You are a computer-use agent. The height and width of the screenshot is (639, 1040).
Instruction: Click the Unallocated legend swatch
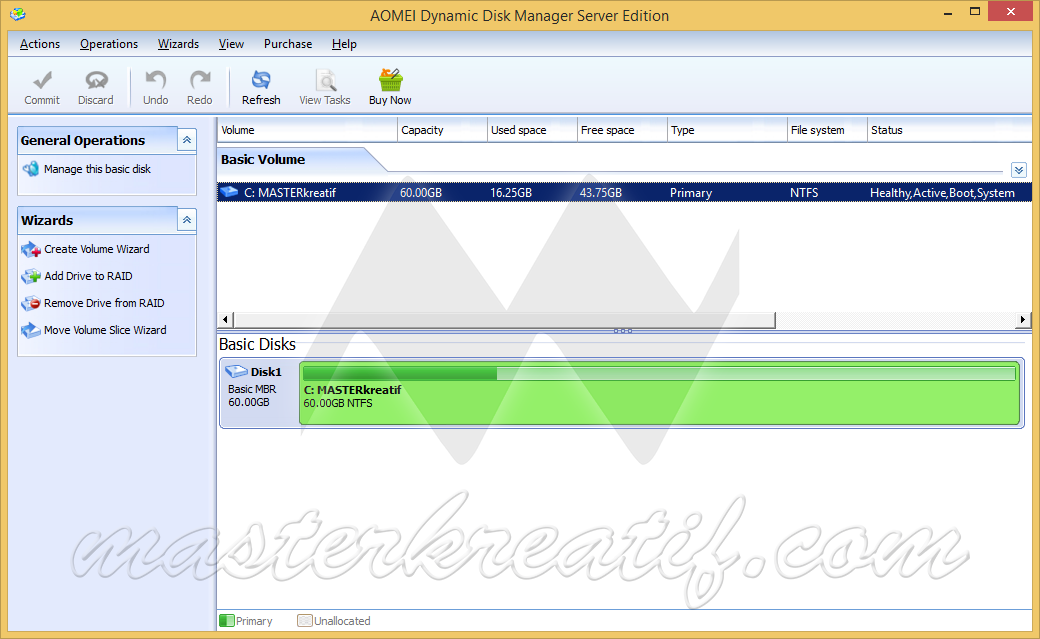pos(305,621)
